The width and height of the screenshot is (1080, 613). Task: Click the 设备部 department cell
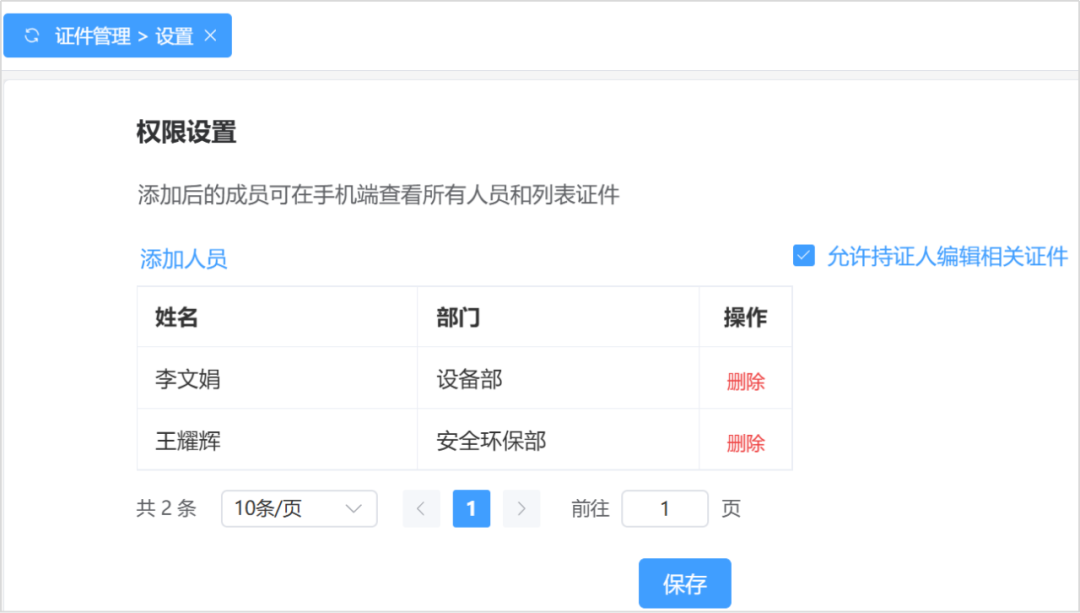[469, 380]
